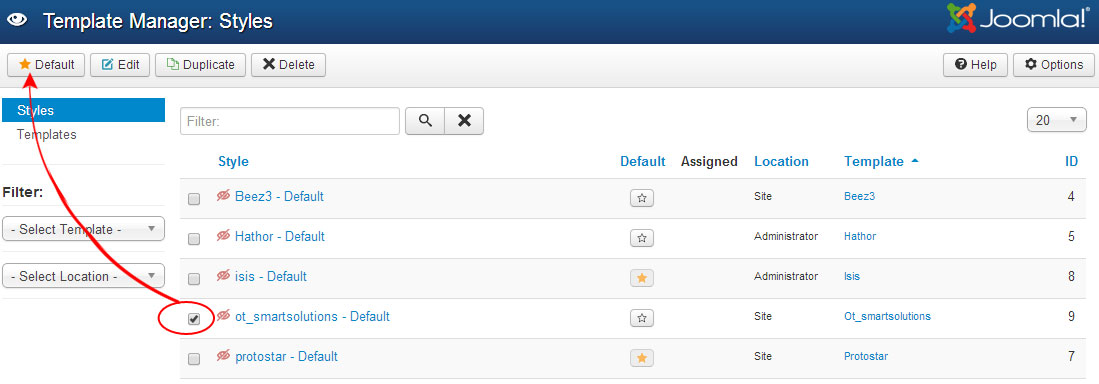Click the preview-disabled eye icon for ot_smartsolutions
Screen dimensions: 1099x384
point(224,316)
